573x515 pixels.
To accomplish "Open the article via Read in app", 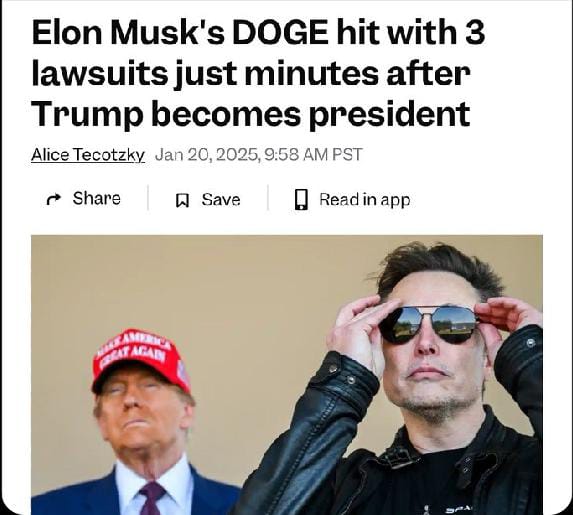I will 364,200.
